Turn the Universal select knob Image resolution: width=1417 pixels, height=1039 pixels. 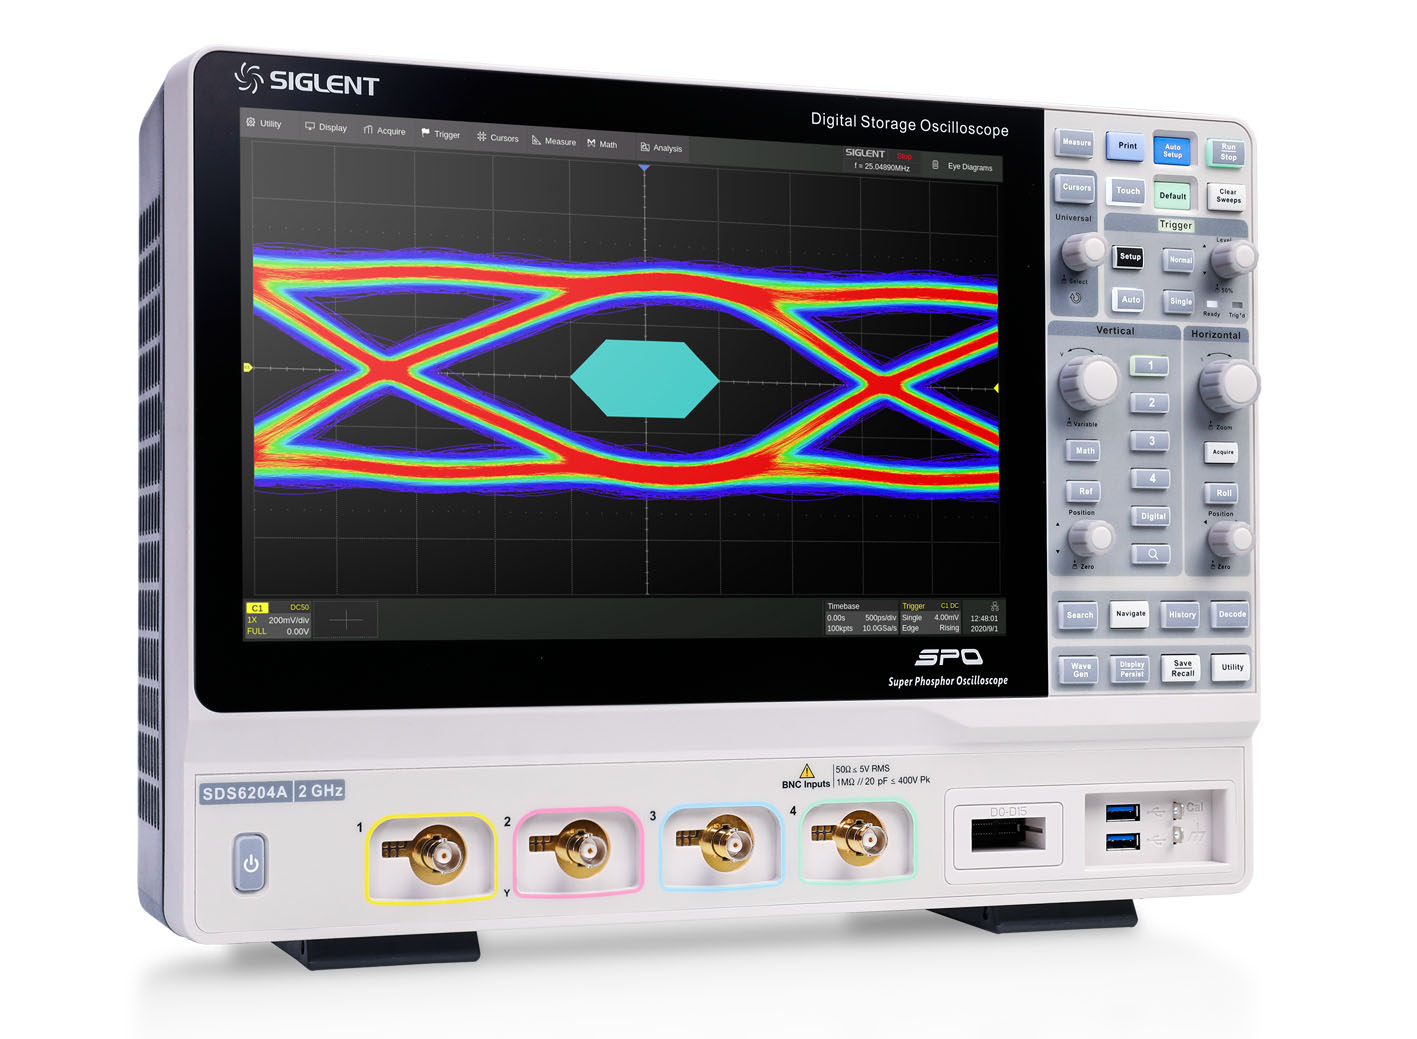coord(1084,251)
